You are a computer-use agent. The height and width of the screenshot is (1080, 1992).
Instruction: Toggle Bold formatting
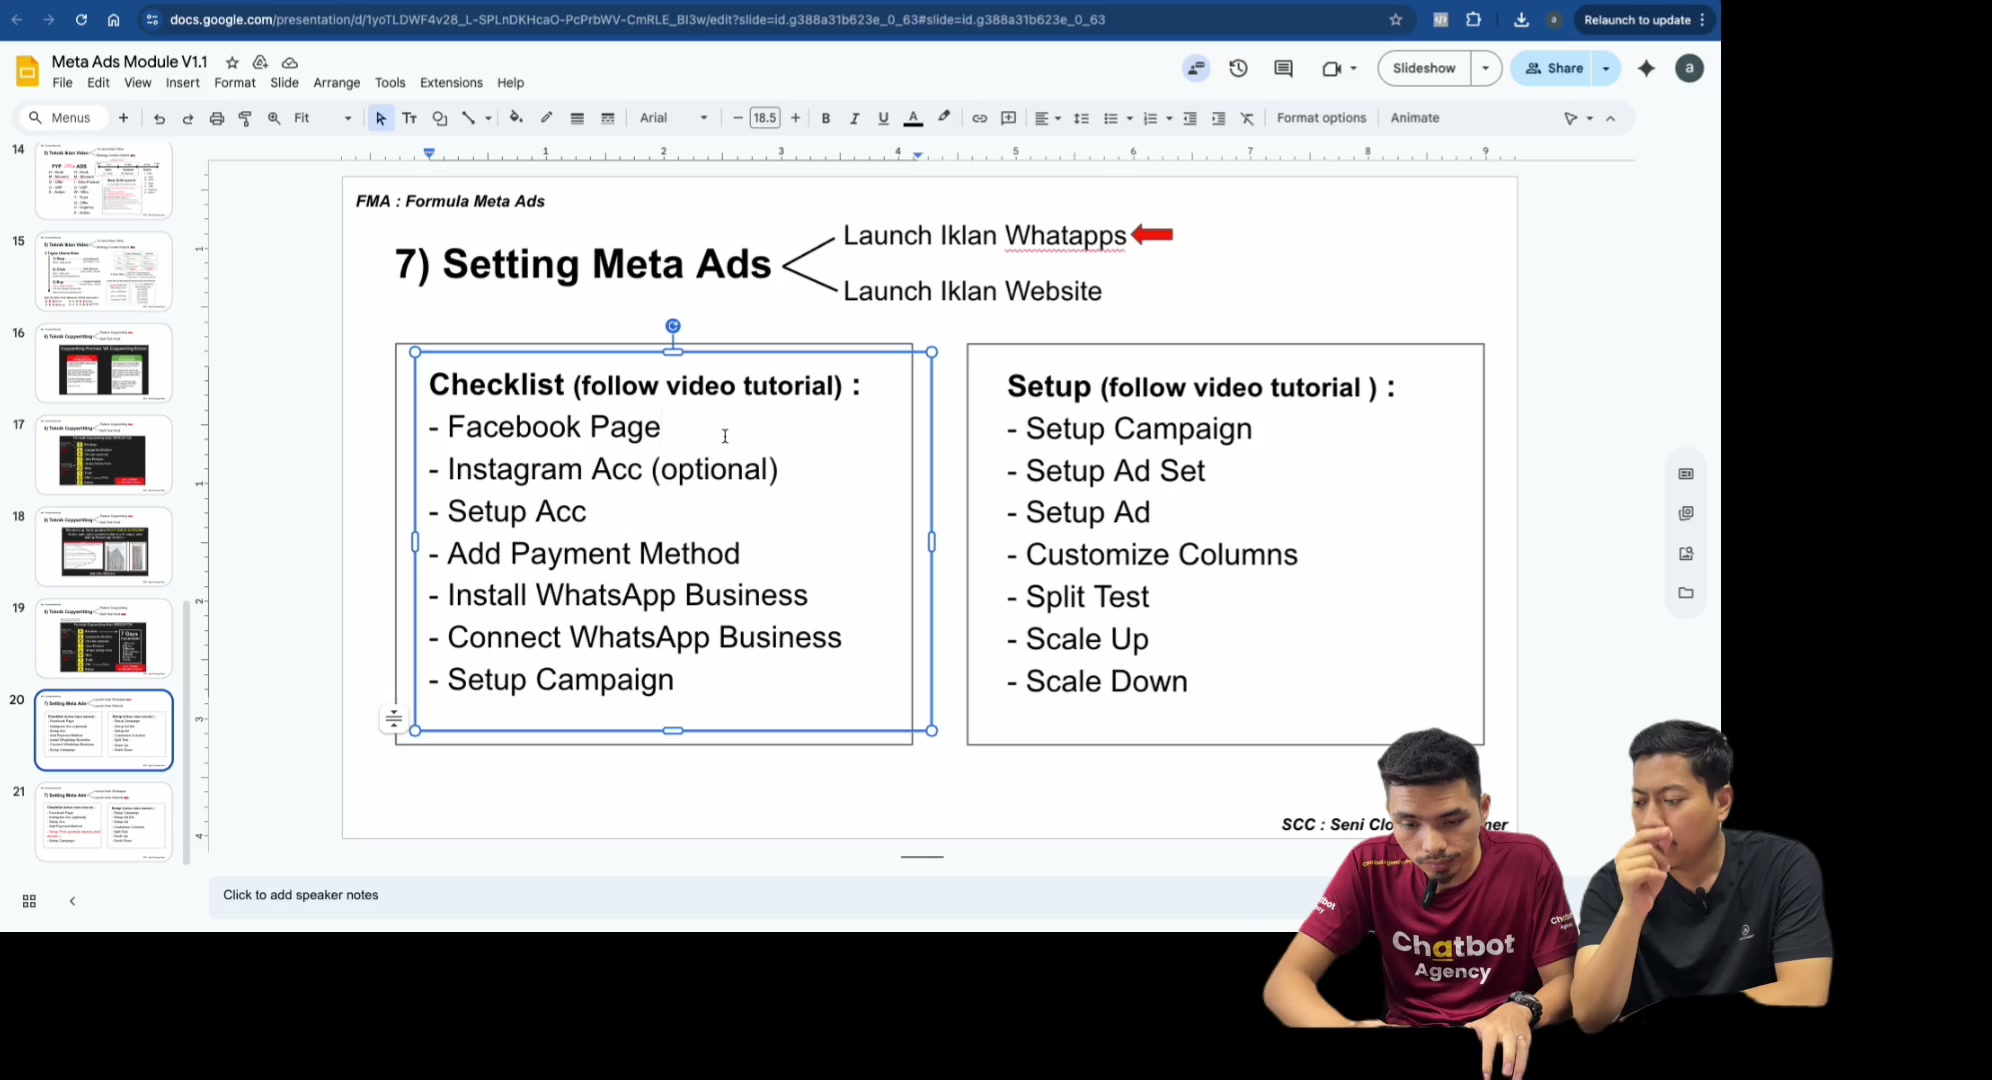[826, 118]
